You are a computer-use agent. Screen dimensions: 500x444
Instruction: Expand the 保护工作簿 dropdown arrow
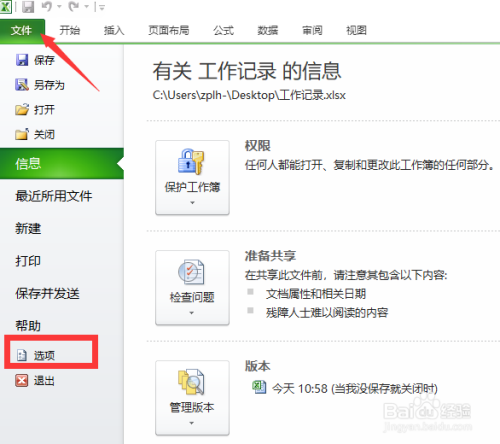[x=192, y=203]
